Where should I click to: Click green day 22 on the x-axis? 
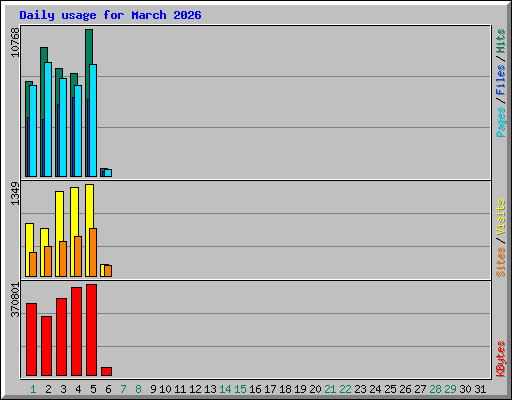click(345, 389)
